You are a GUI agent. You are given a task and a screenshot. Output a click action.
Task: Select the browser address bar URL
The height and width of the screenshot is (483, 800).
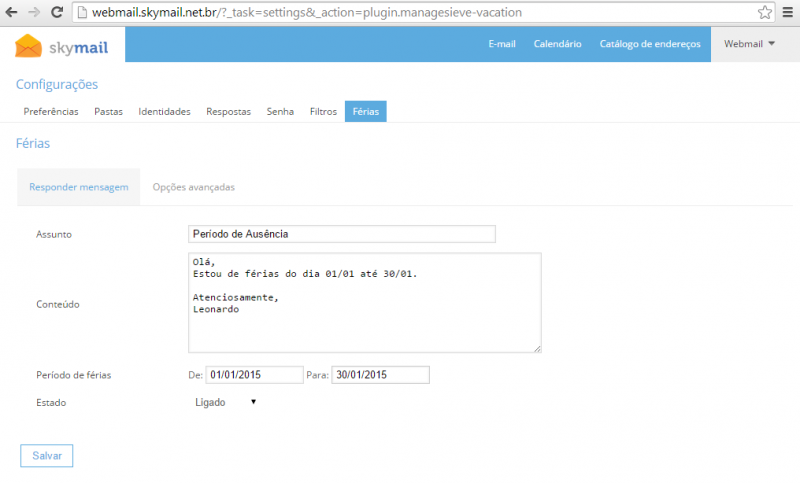pos(307,12)
